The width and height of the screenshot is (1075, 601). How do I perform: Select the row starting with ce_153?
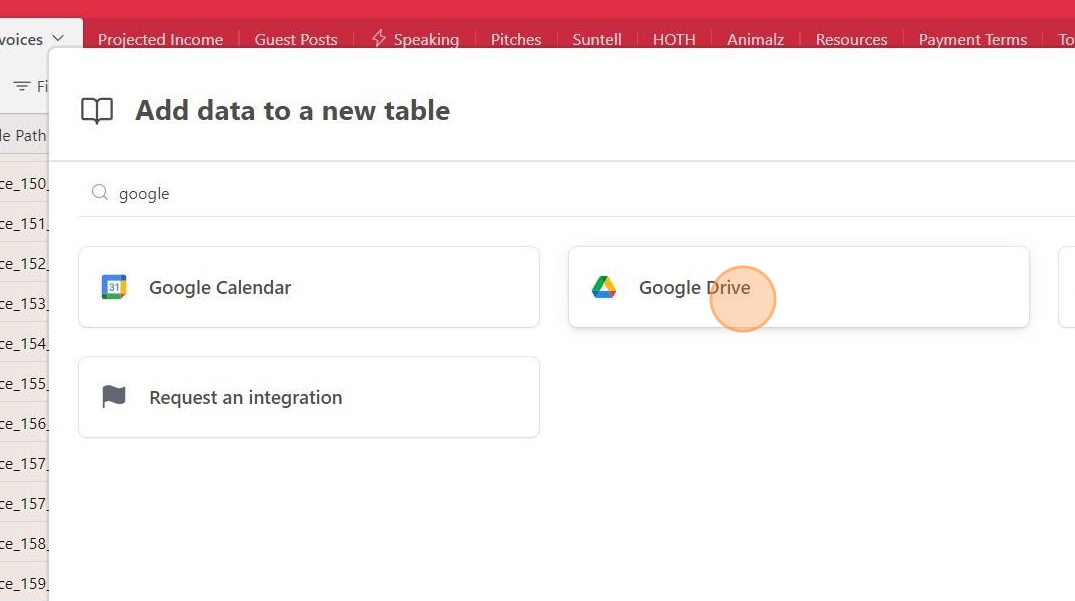(24, 304)
